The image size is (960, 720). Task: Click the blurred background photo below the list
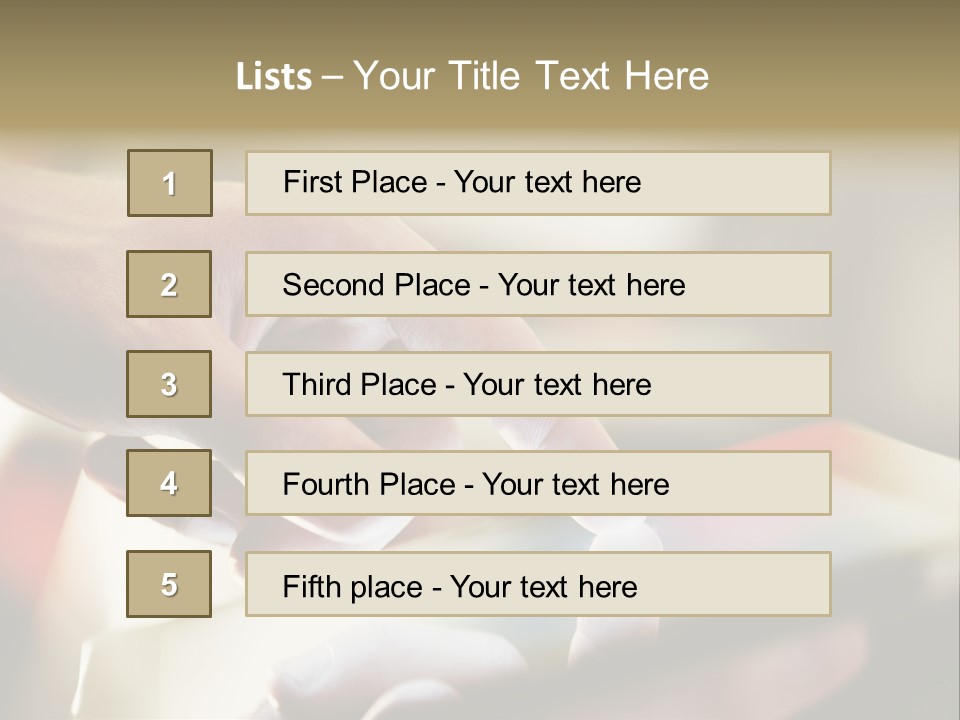pyautogui.click(x=480, y=670)
